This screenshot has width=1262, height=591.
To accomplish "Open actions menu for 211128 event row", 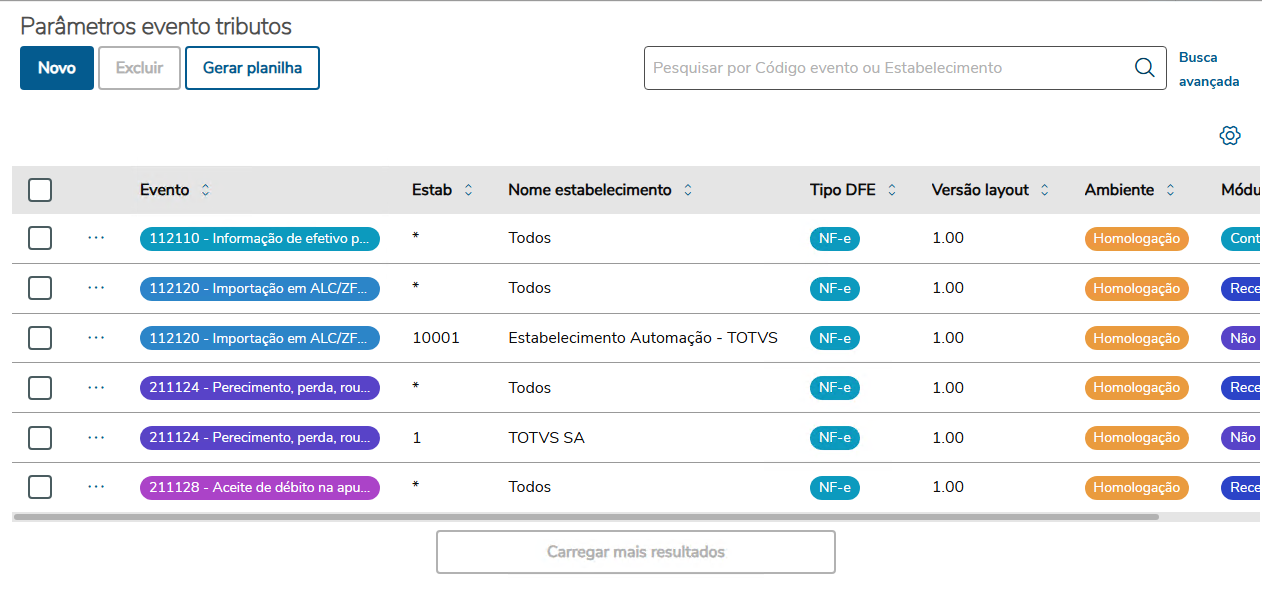I will click(96, 487).
